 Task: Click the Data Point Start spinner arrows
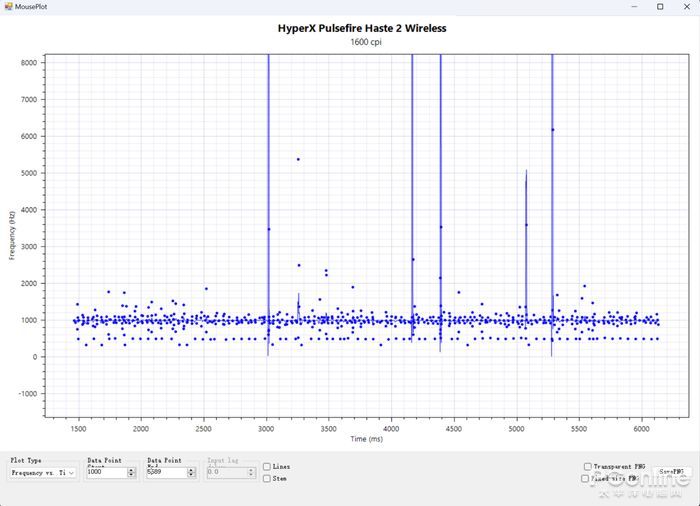131,472
